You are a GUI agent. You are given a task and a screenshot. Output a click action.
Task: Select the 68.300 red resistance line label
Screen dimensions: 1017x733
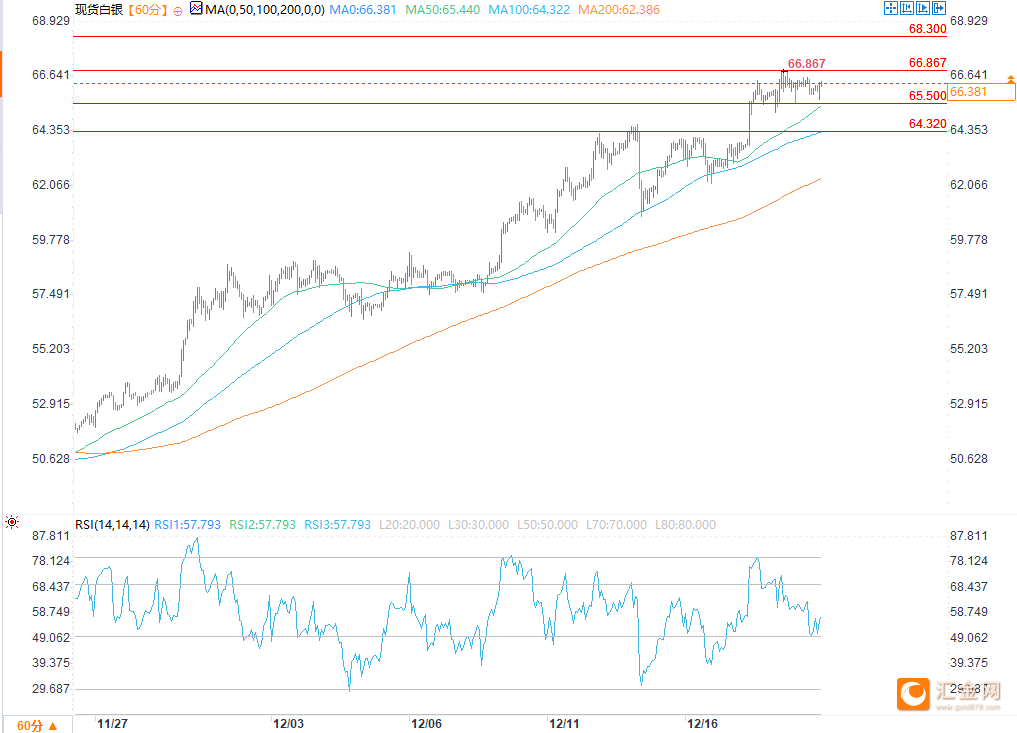coord(927,29)
